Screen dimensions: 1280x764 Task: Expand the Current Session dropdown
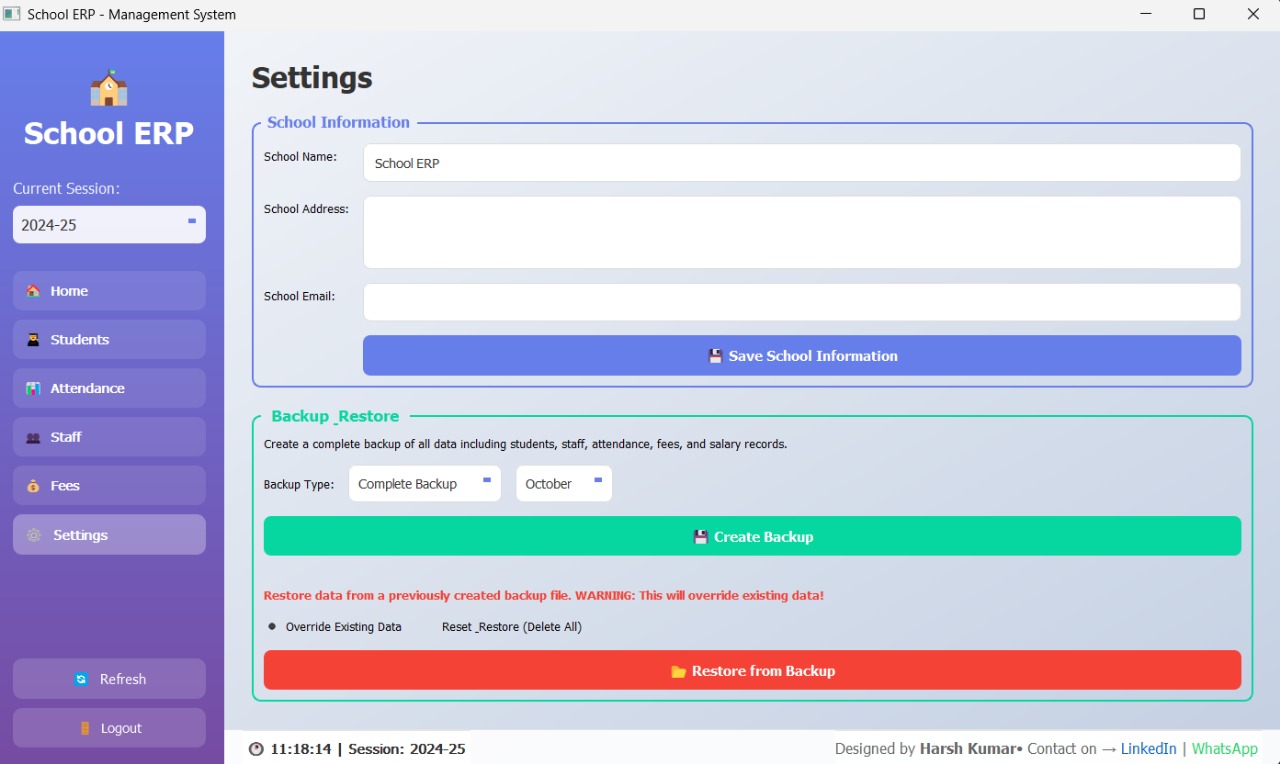[109, 225]
